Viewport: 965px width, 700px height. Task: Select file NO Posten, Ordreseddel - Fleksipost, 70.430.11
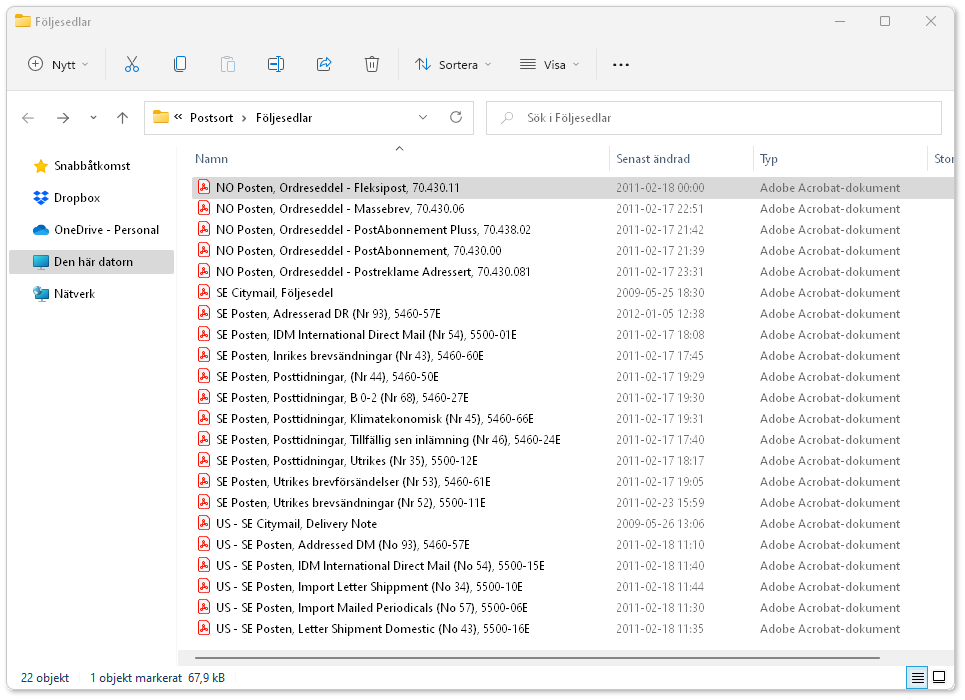[x=572, y=188]
